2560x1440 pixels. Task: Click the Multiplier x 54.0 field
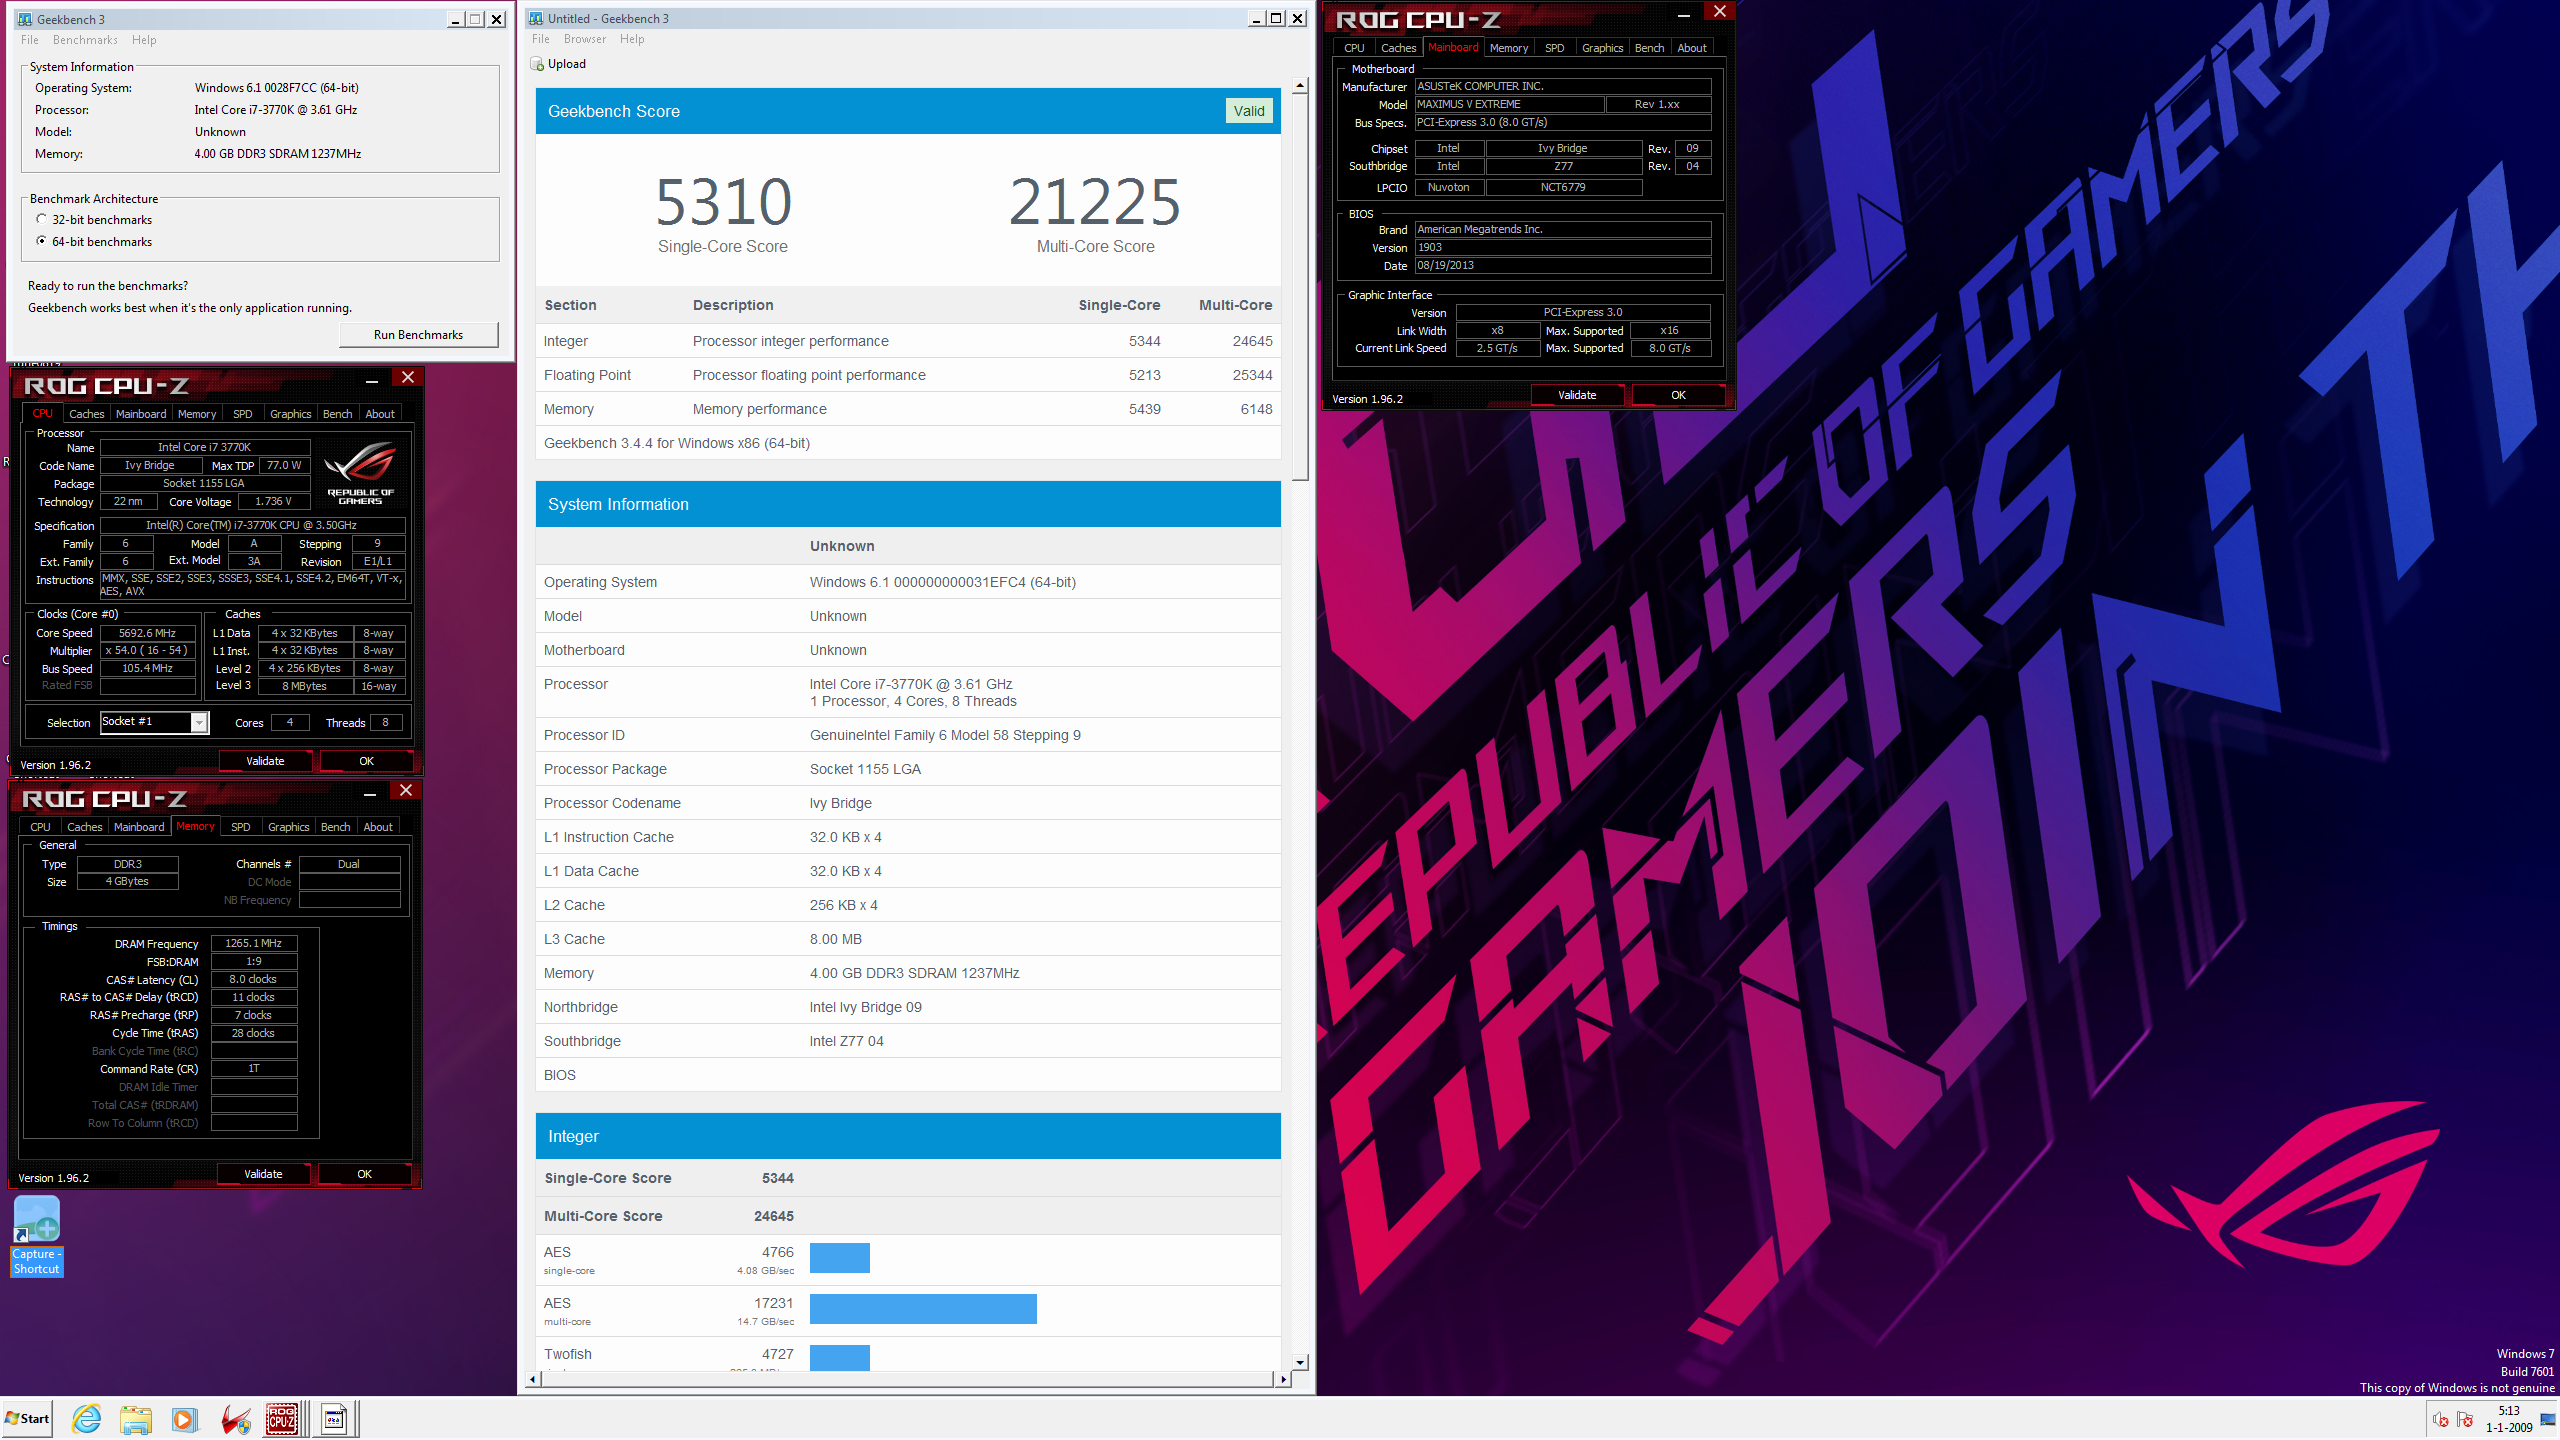point(148,650)
